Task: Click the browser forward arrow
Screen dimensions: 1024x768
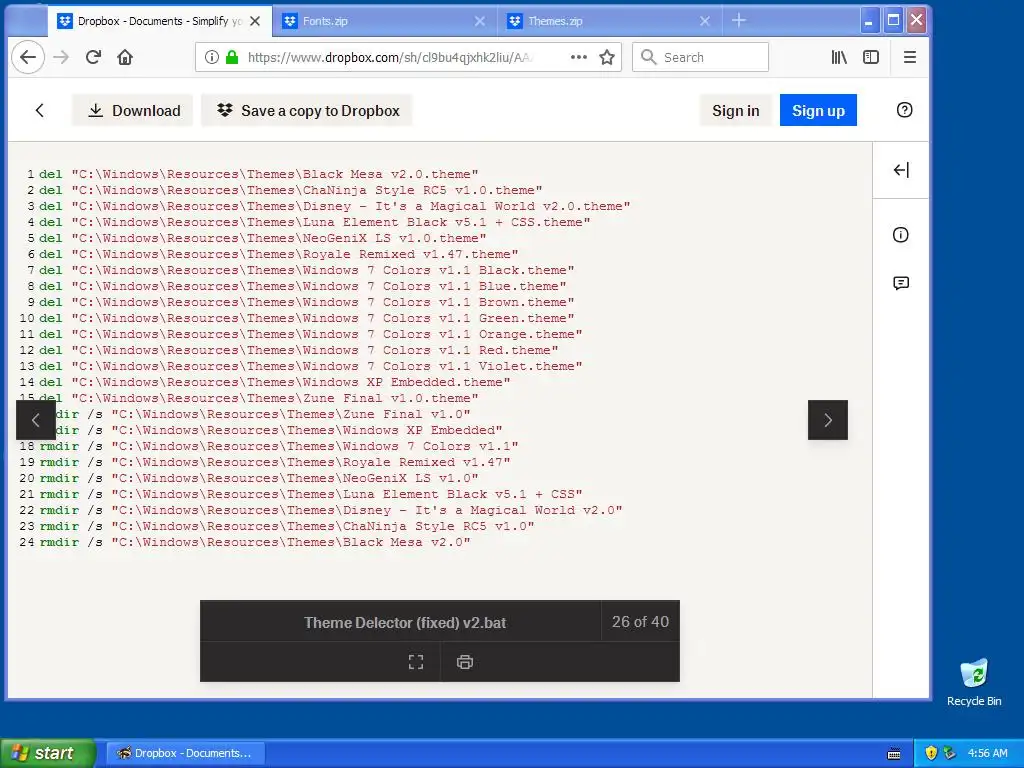Action: 61,57
